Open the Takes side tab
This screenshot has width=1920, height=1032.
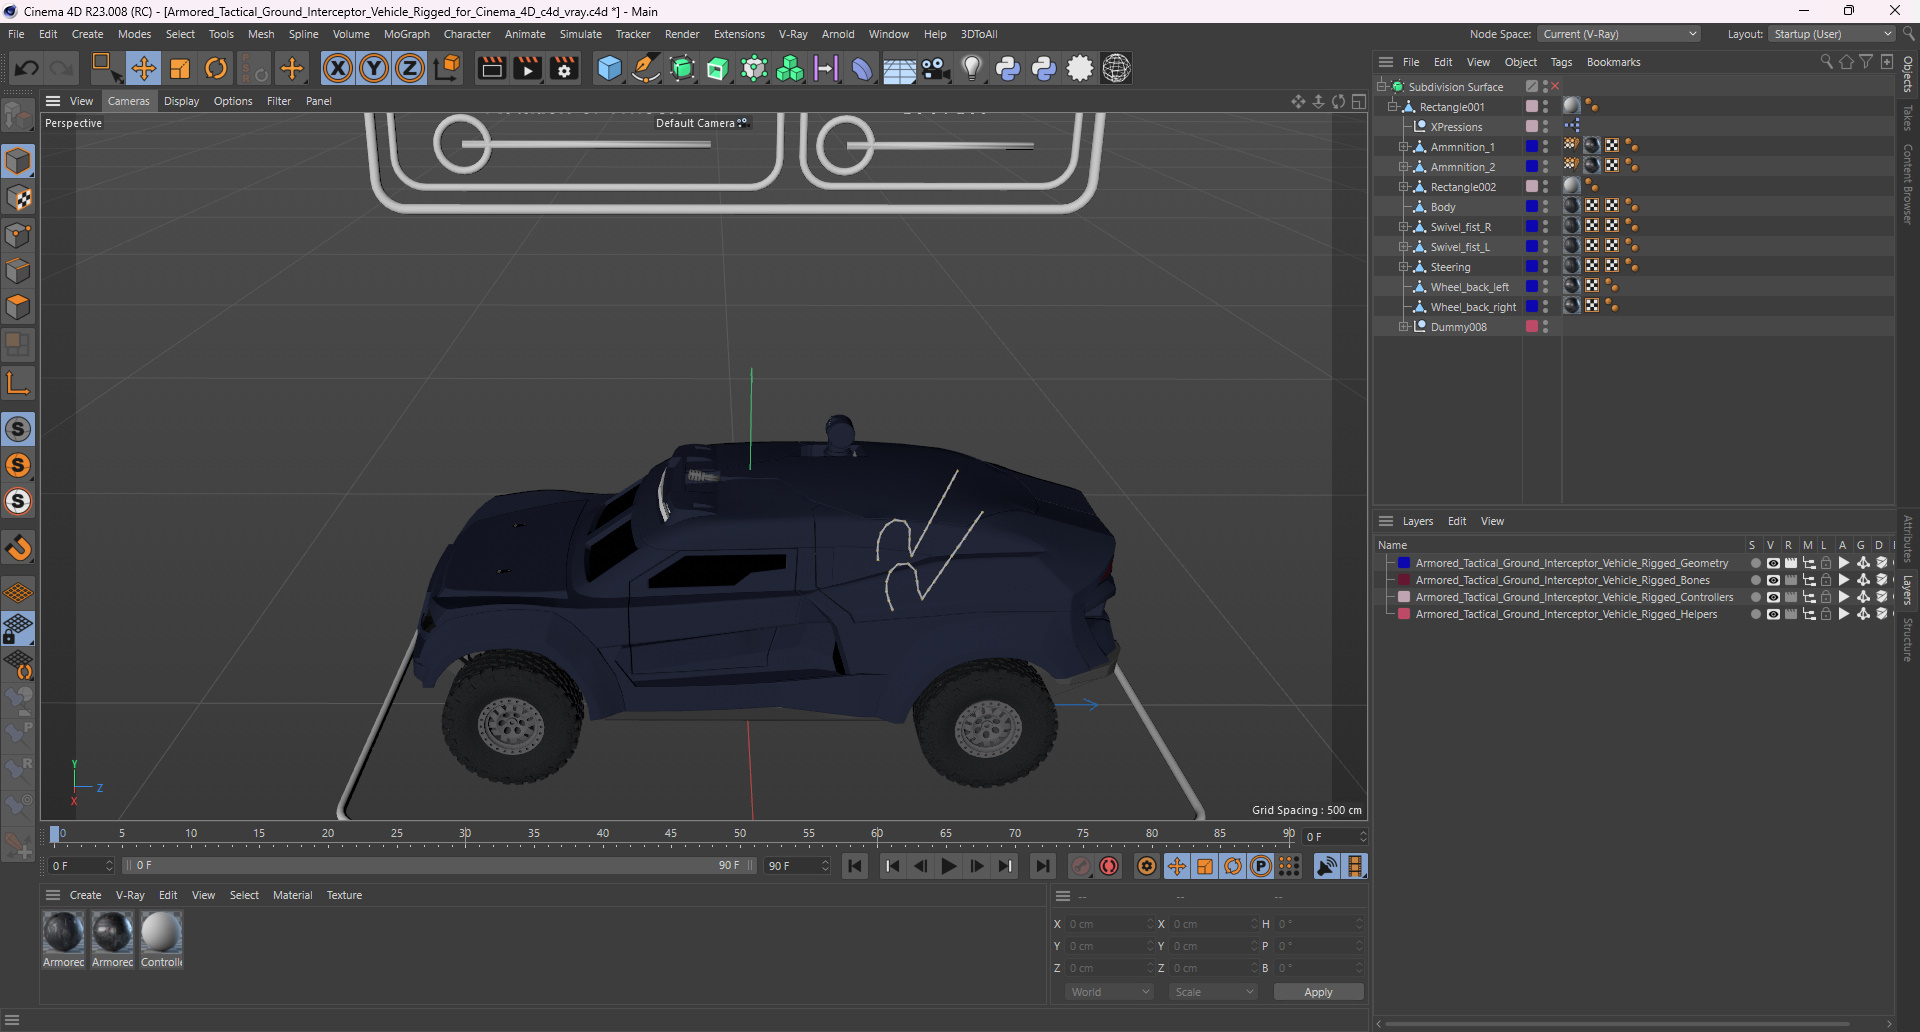point(1908,118)
